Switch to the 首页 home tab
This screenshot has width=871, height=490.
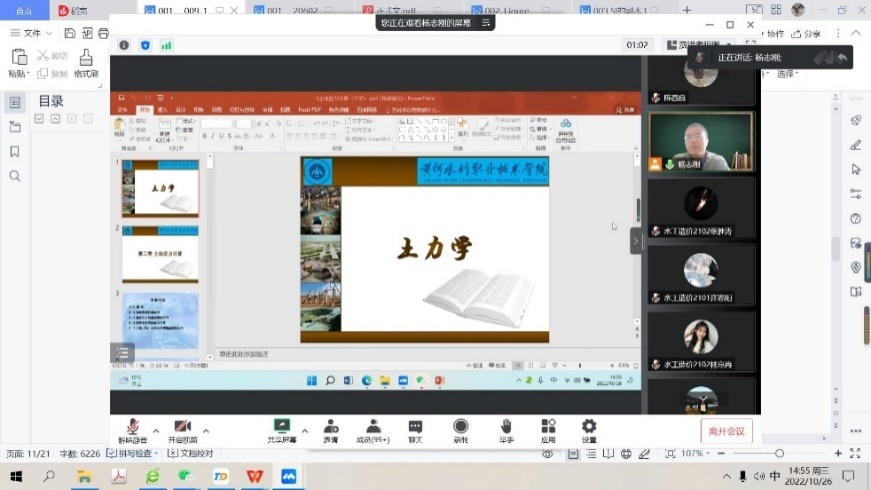[x=24, y=10]
